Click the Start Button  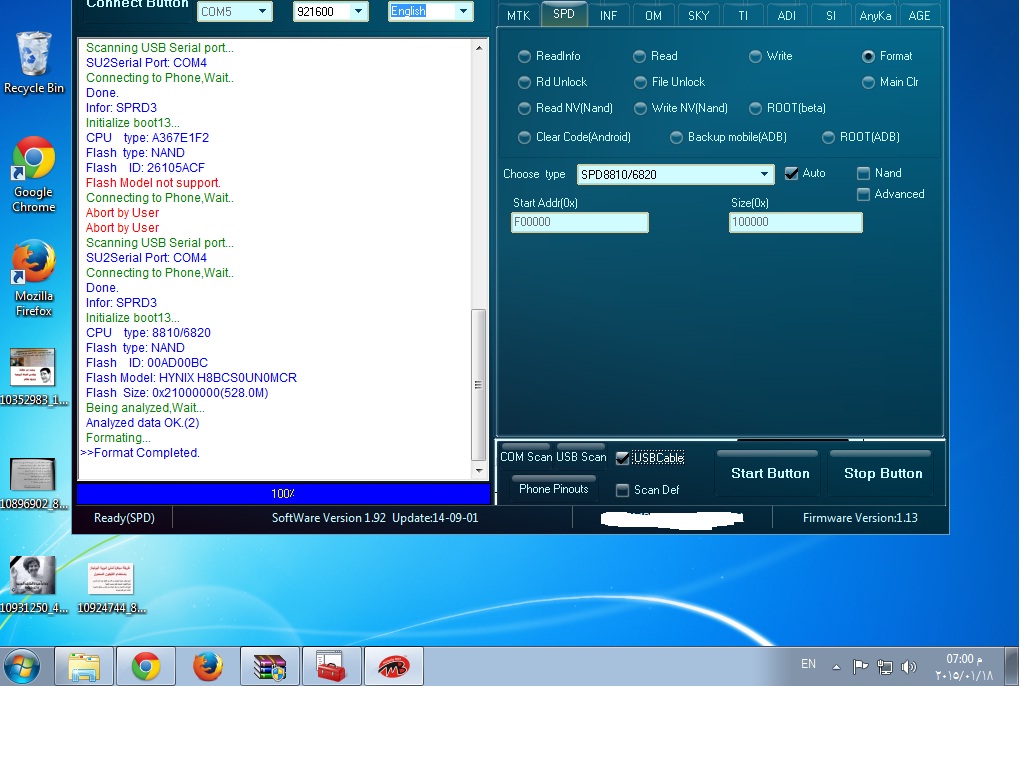pos(769,473)
